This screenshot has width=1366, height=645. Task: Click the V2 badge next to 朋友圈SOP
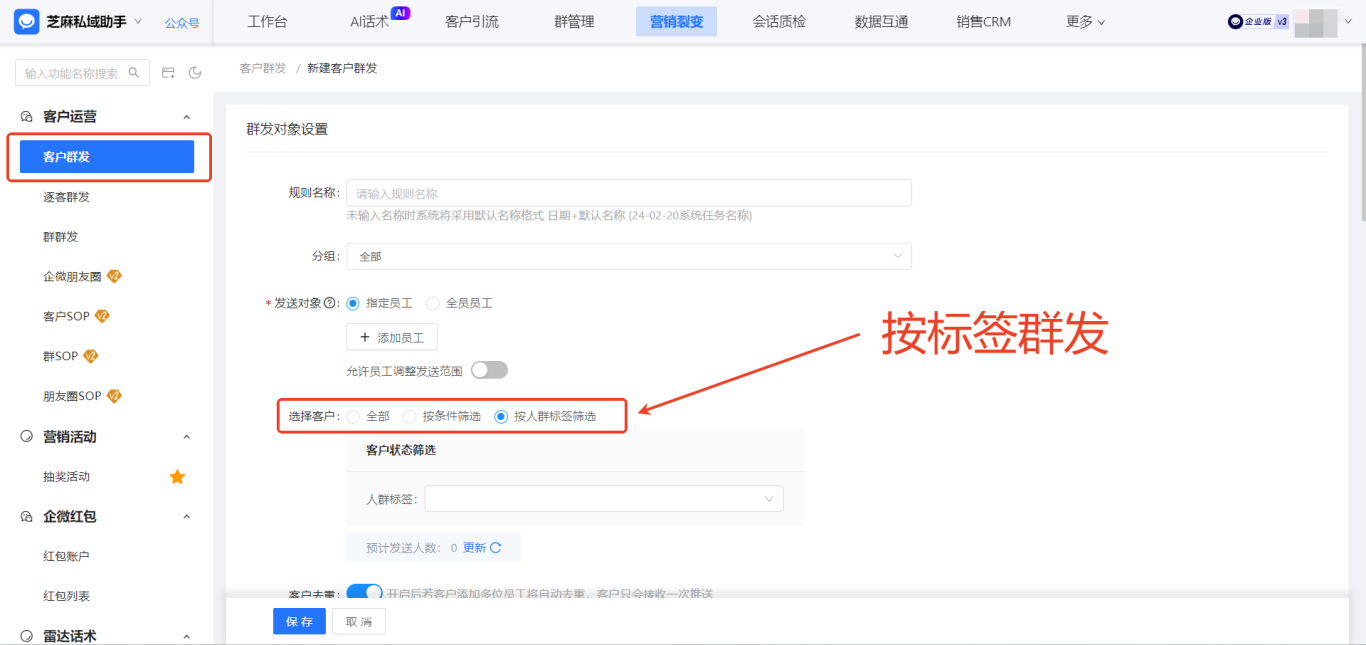pyautogui.click(x=114, y=396)
